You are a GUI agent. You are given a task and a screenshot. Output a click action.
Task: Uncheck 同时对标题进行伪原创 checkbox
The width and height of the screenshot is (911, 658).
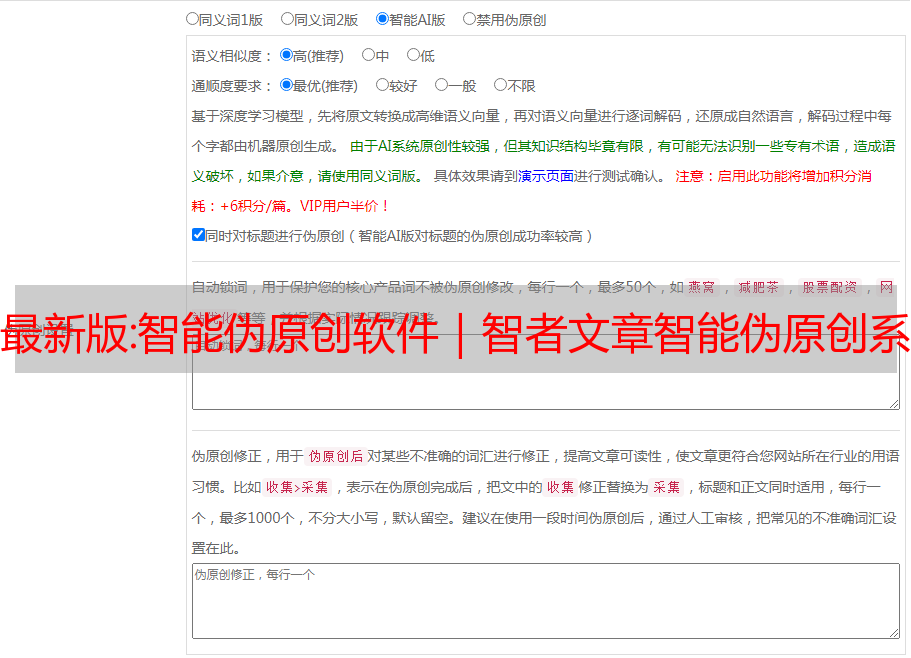[x=198, y=235]
